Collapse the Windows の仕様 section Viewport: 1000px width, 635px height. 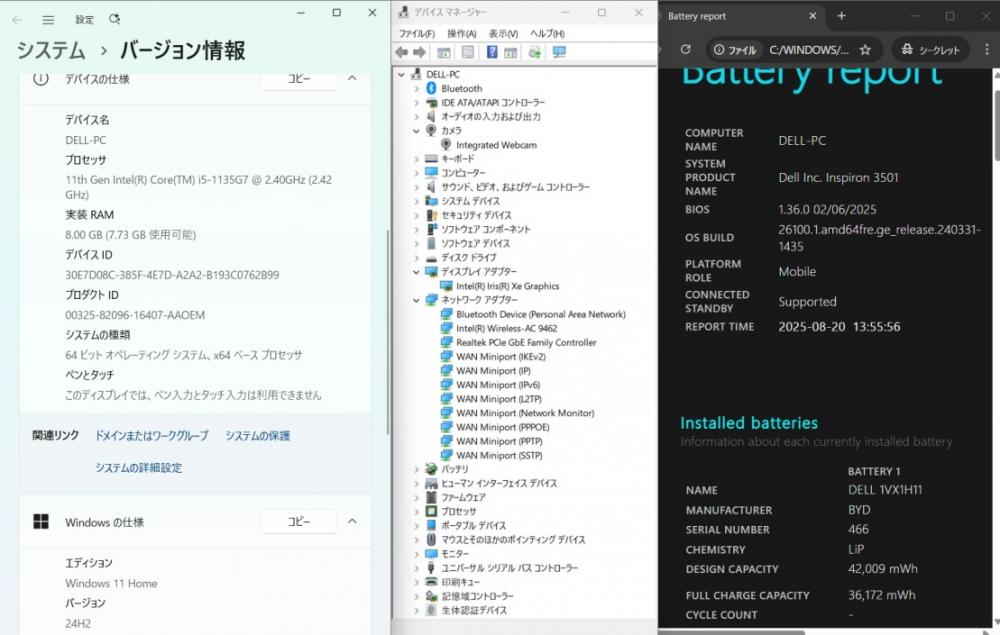352,522
